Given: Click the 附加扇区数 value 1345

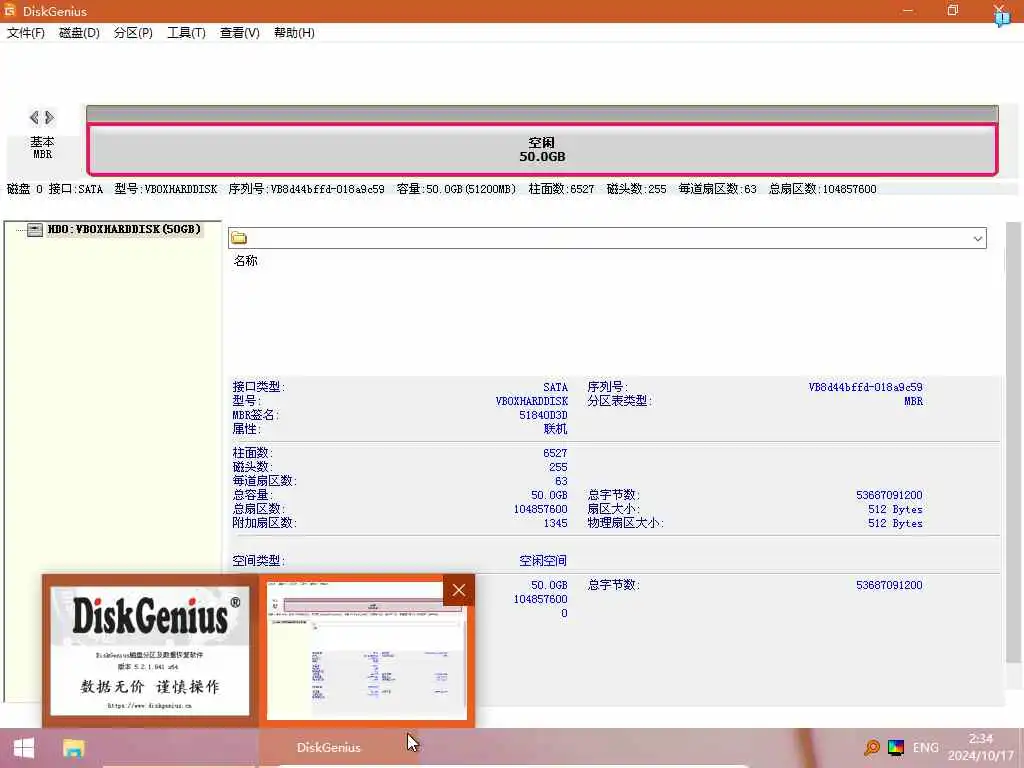Looking at the screenshot, I should tap(555, 523).
